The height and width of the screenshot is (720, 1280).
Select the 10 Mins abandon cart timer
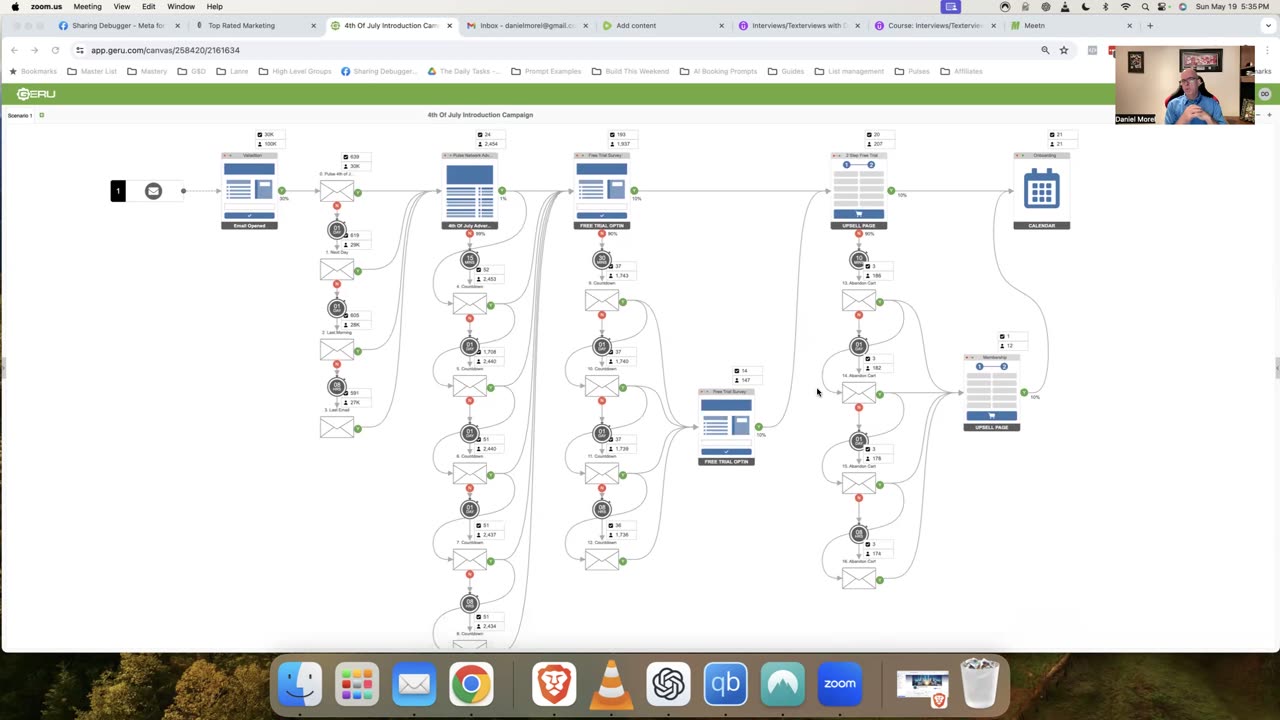click(858, 260)
